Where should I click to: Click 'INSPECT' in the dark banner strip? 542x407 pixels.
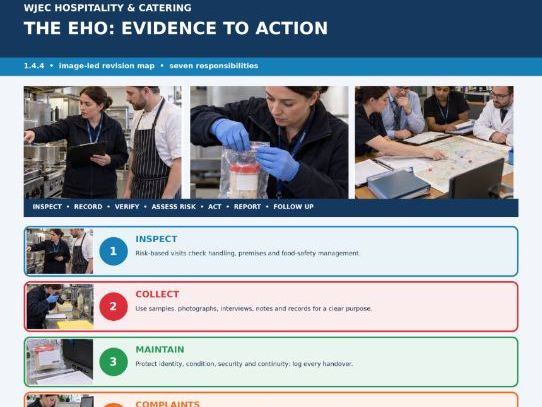tap(47, 207)
